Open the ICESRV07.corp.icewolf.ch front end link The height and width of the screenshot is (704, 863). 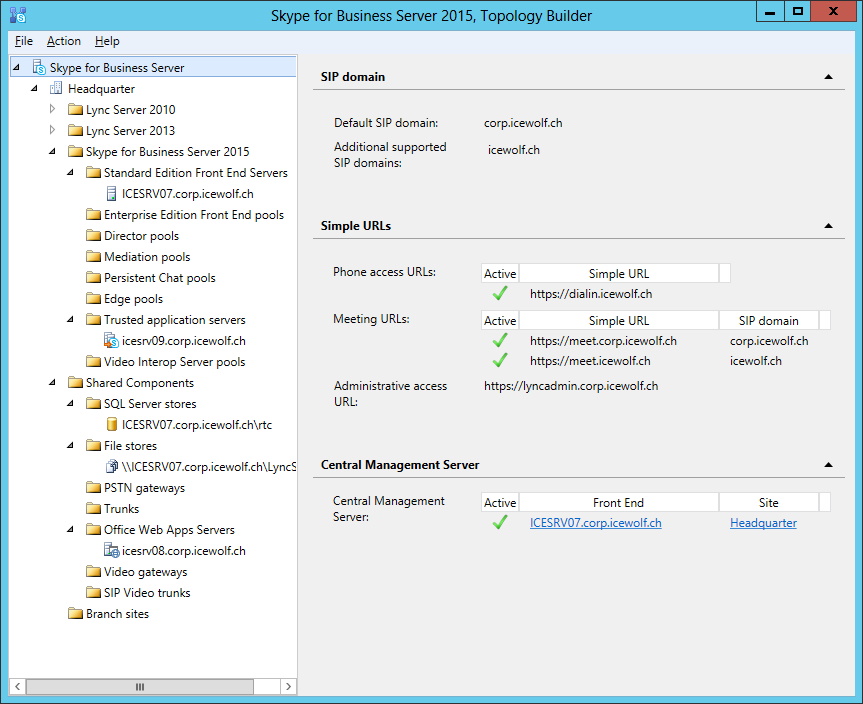pyautogui.click(x=596, y=523)
